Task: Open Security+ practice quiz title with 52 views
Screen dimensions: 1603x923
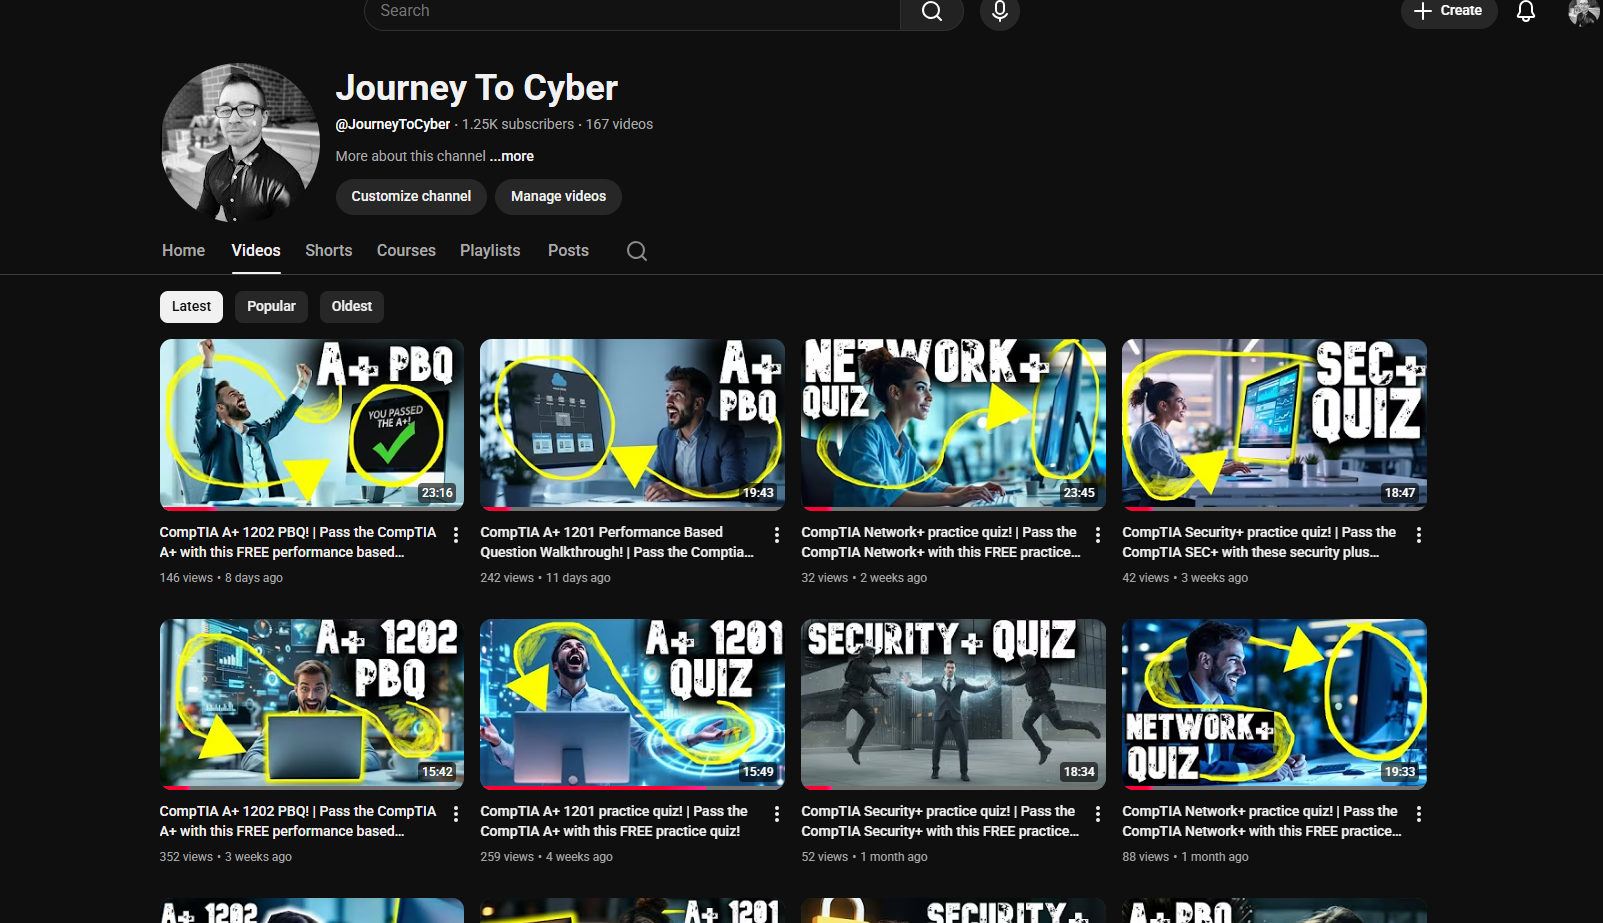Action: pos(940,821)
